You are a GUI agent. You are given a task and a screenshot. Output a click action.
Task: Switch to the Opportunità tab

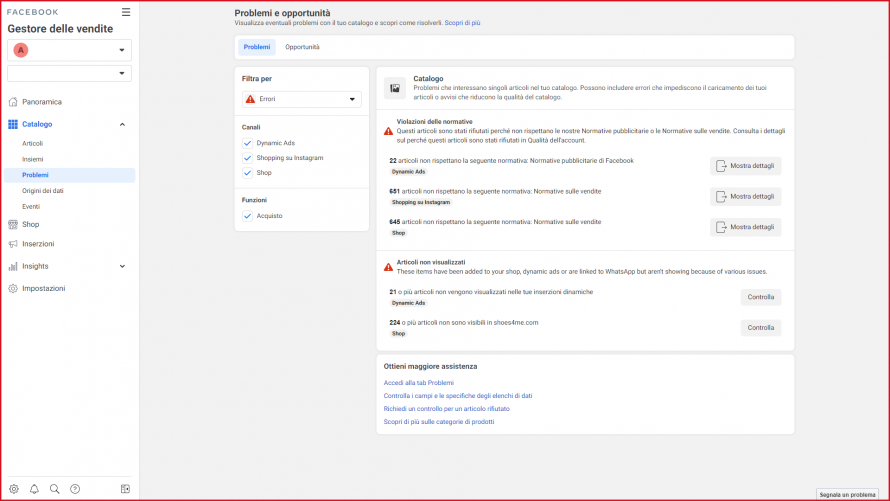point(302,47)
